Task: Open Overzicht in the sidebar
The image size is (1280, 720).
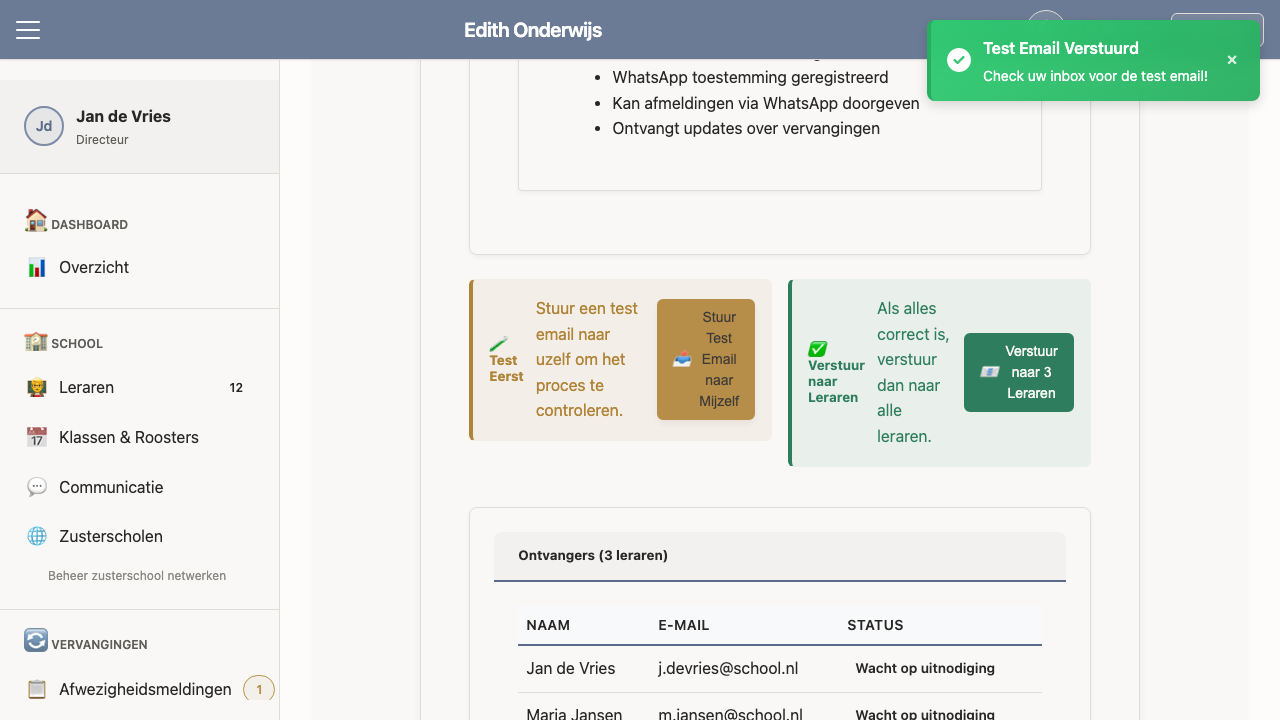Action: tap(139, 267)
